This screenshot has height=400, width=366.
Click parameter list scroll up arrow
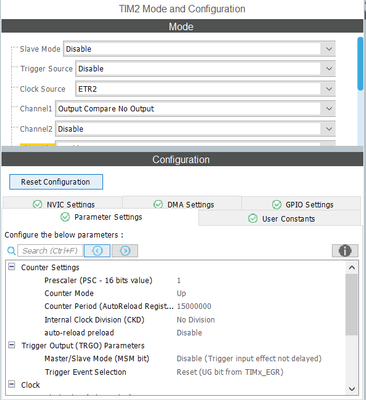tap(352, 267)
